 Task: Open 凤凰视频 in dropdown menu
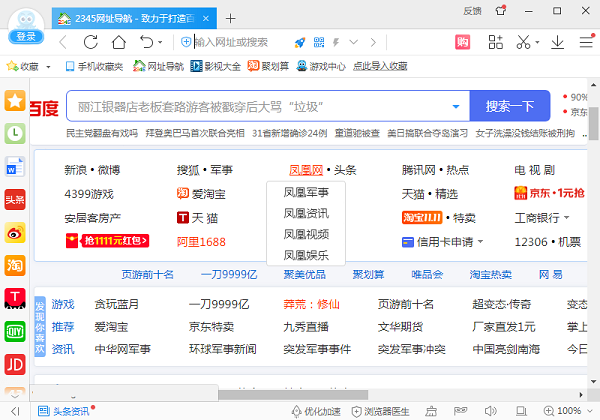pyautogui.click(x=306, y=234)
